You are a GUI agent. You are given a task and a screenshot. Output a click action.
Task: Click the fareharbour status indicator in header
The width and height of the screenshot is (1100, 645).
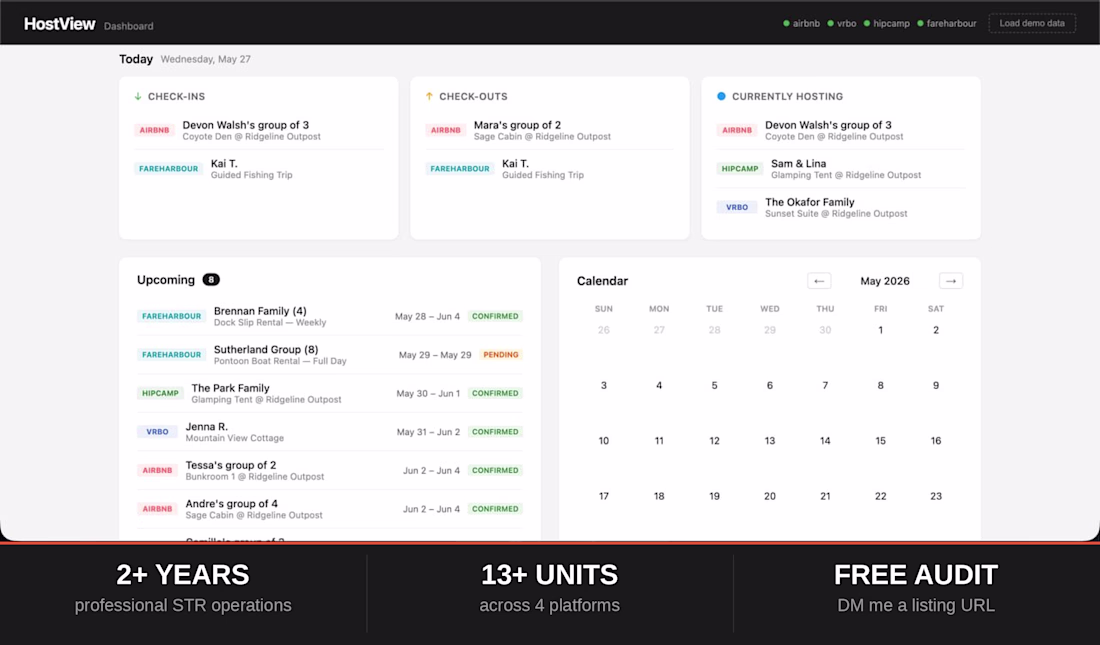click(946, 23)
